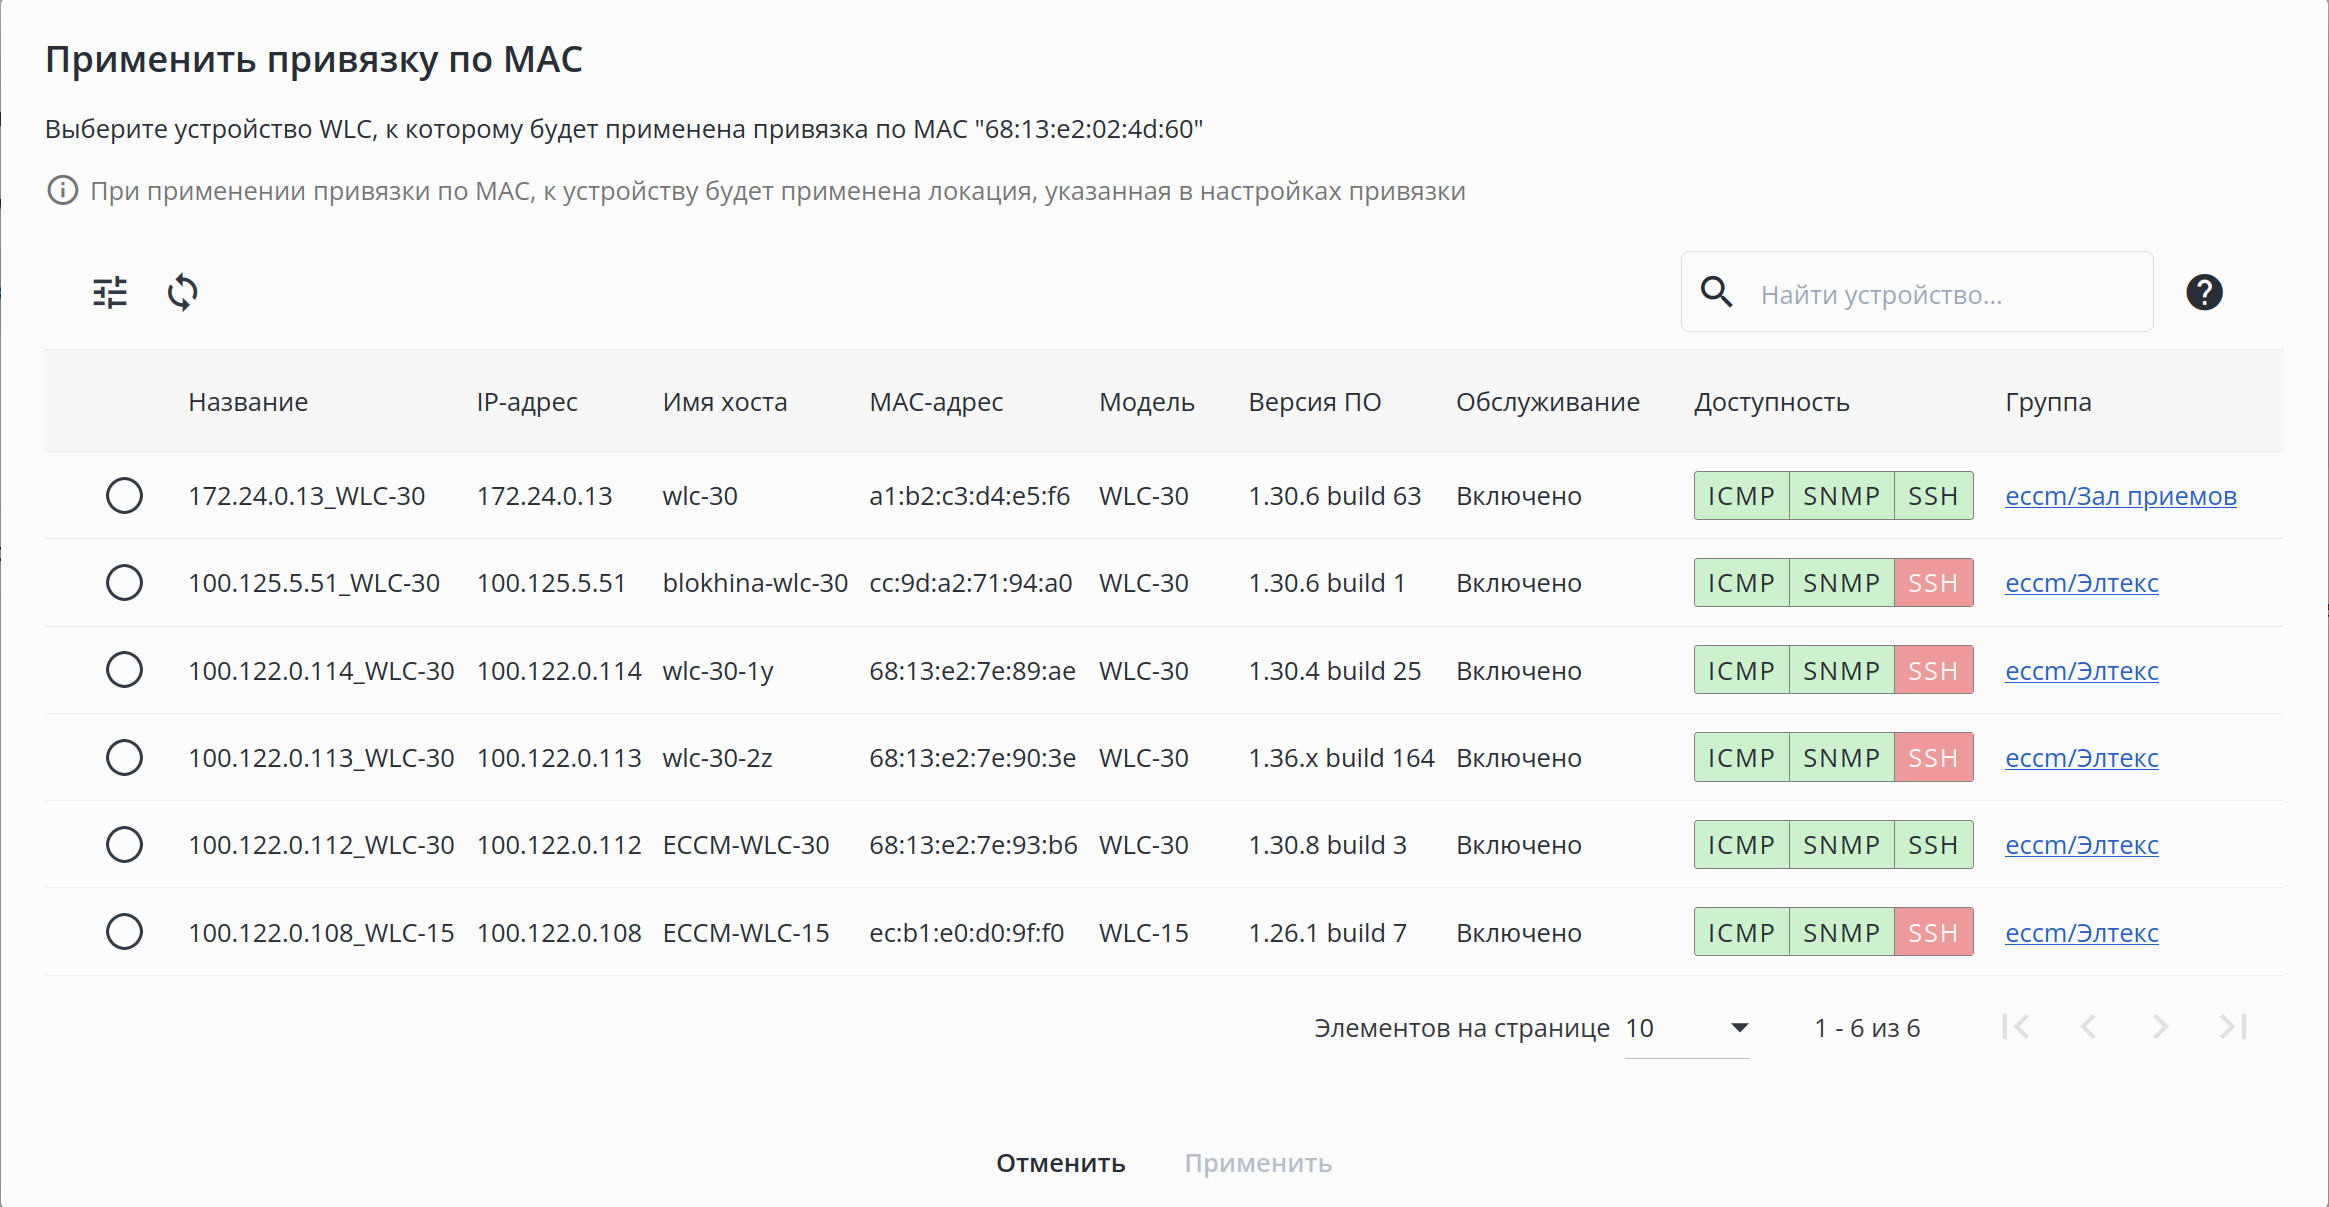2329x1207 pixels.
Task: Open table filter settings icon
Action: click(x=110, y=293)
